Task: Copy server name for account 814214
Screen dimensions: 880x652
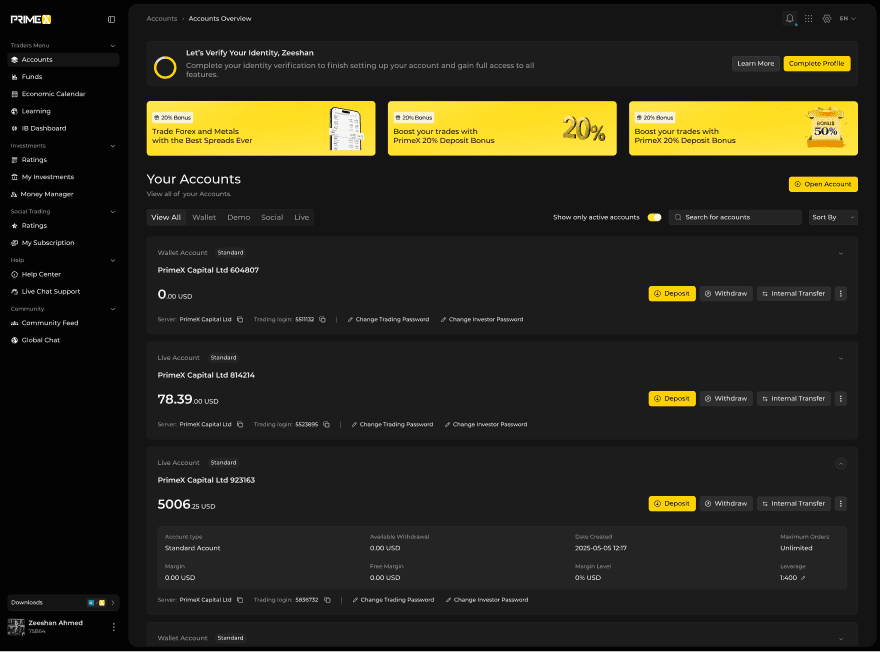Action: tap(240, 424)
